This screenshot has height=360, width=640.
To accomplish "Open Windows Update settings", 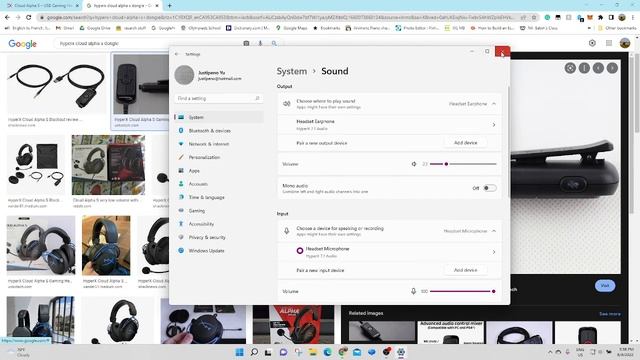I will click(219, 251).
